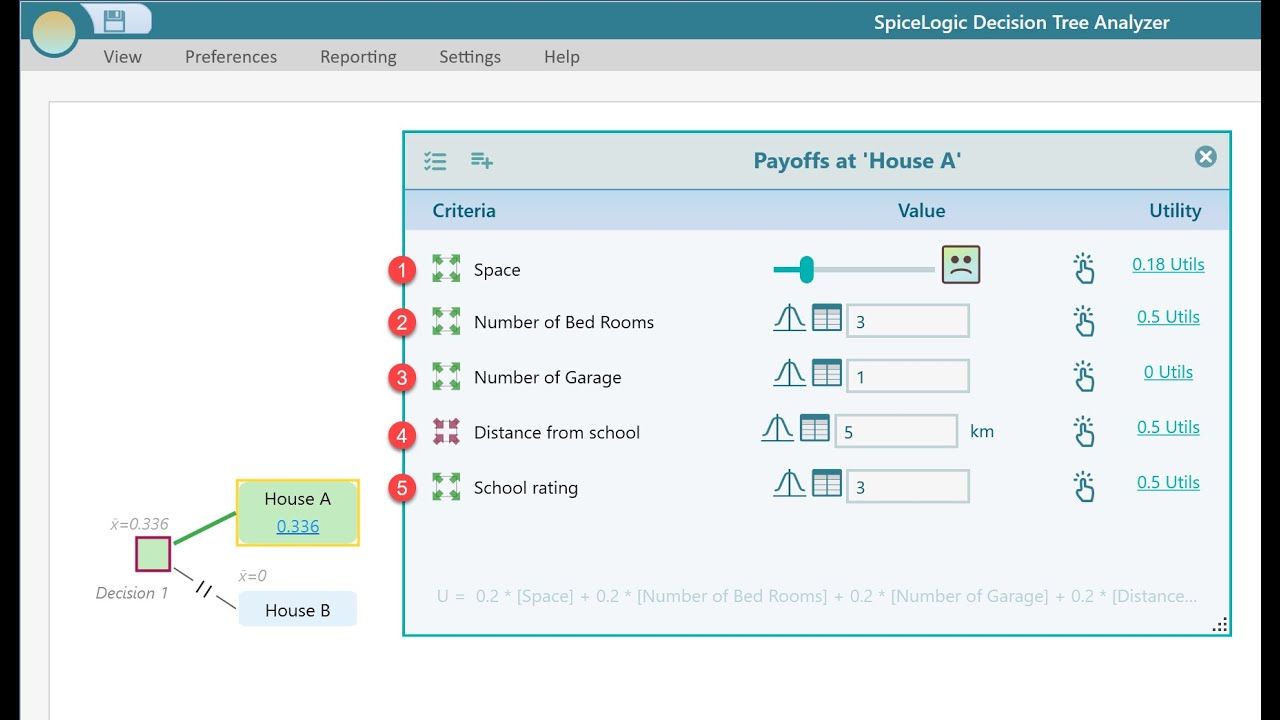1280x720 pixels.
Task: Click the table icon for School rating
Action: [x=827, y=483]
